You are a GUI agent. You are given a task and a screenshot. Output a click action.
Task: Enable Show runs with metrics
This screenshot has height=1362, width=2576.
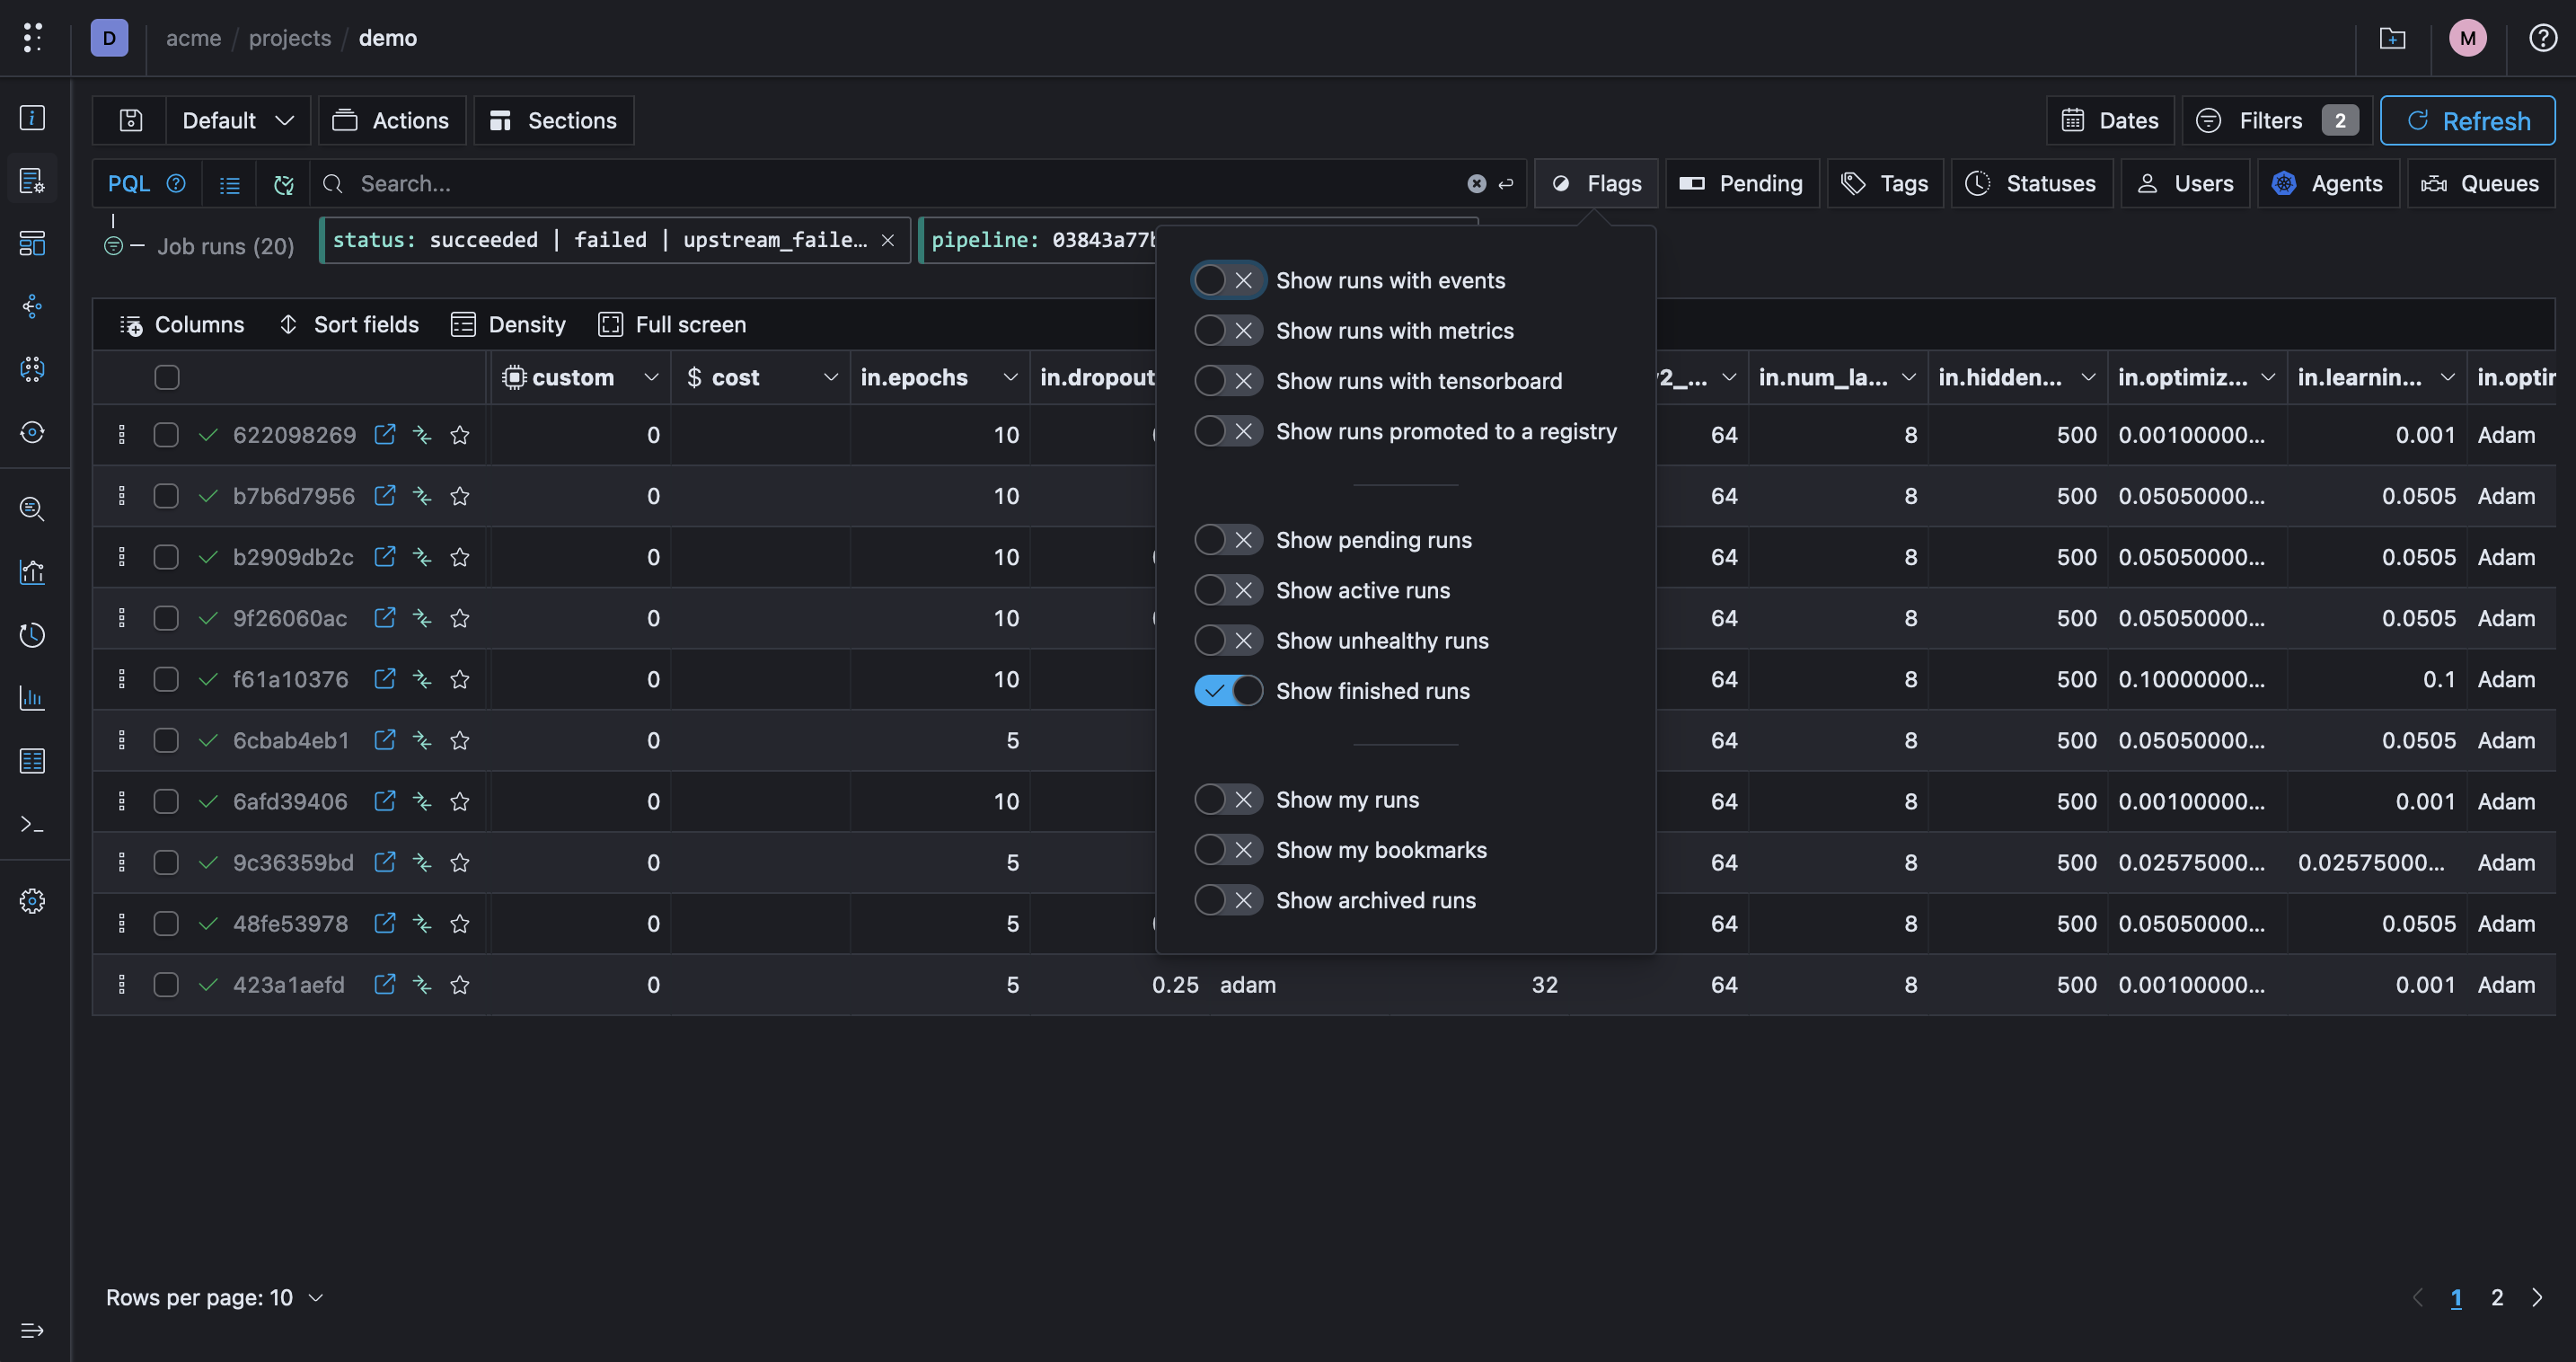(x=1228, y=331)
